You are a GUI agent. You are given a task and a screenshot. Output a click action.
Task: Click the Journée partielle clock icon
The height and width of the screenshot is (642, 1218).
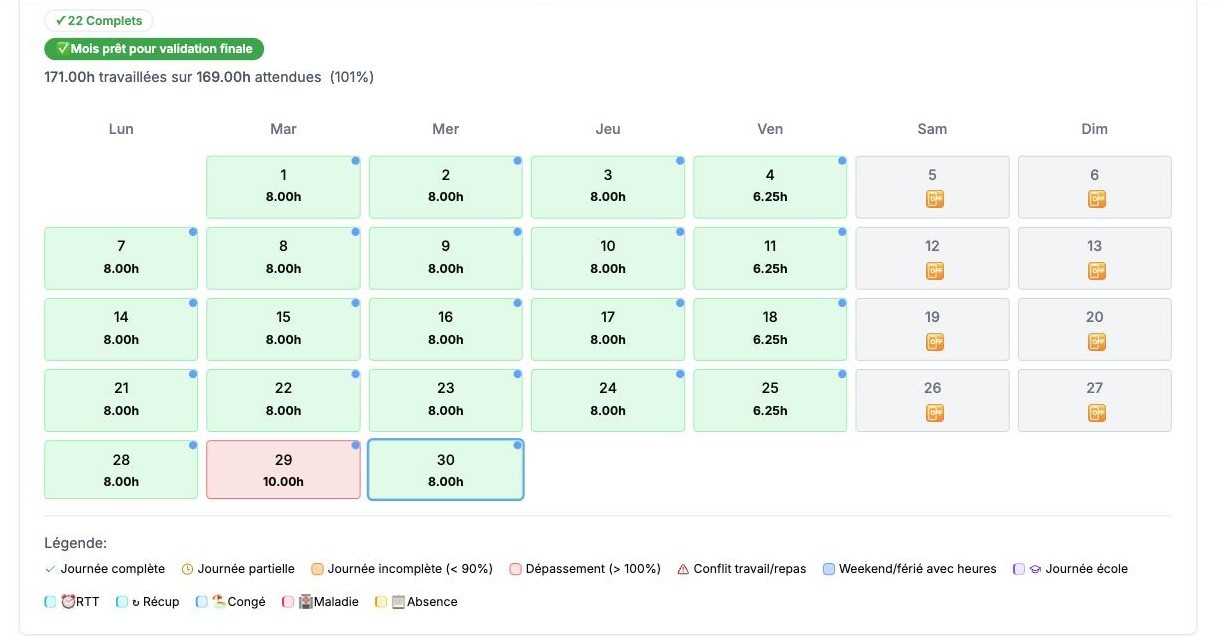coord(187,569)
